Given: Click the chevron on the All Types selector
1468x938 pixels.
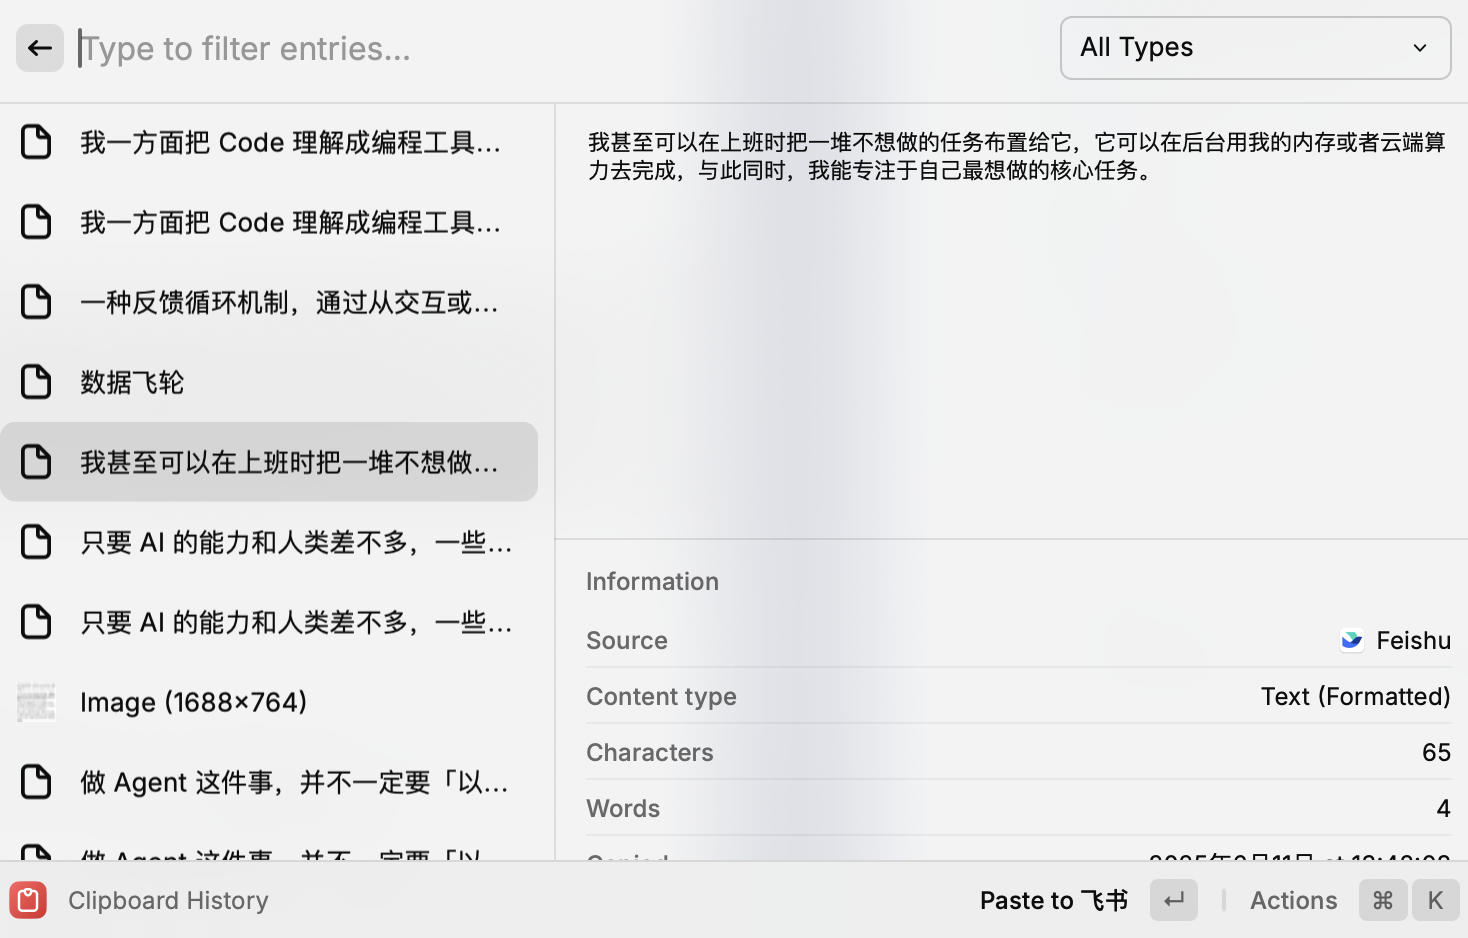Looking at the screenshot, I should [x=1420, y=47].
